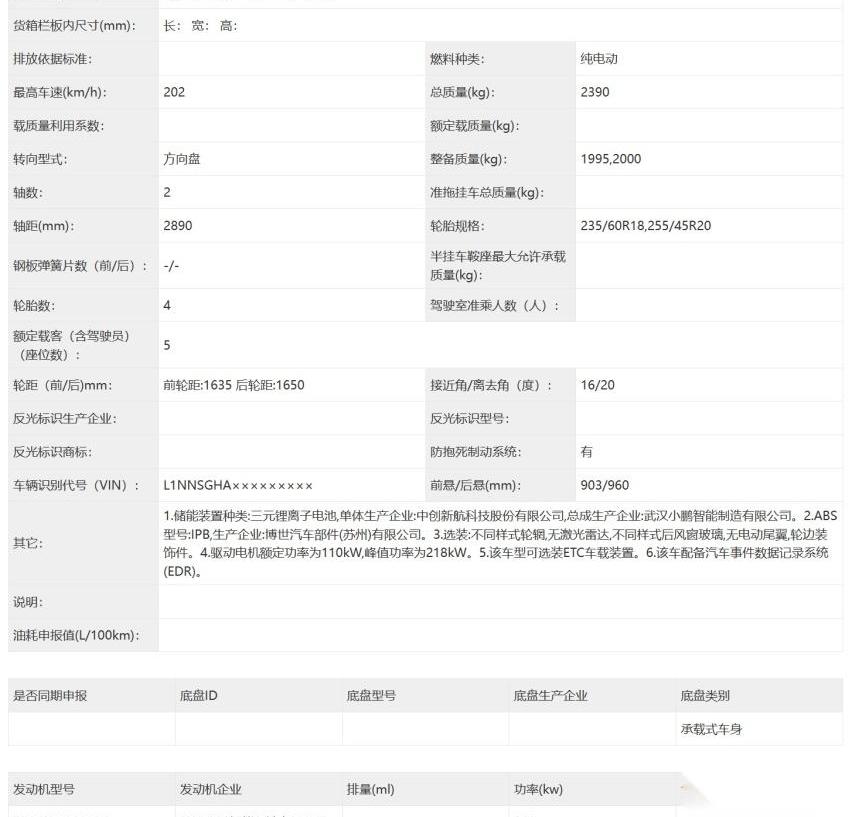The image size is (852, 817).
Task: Select the 载质量利用系数 label
Action: 58,125
